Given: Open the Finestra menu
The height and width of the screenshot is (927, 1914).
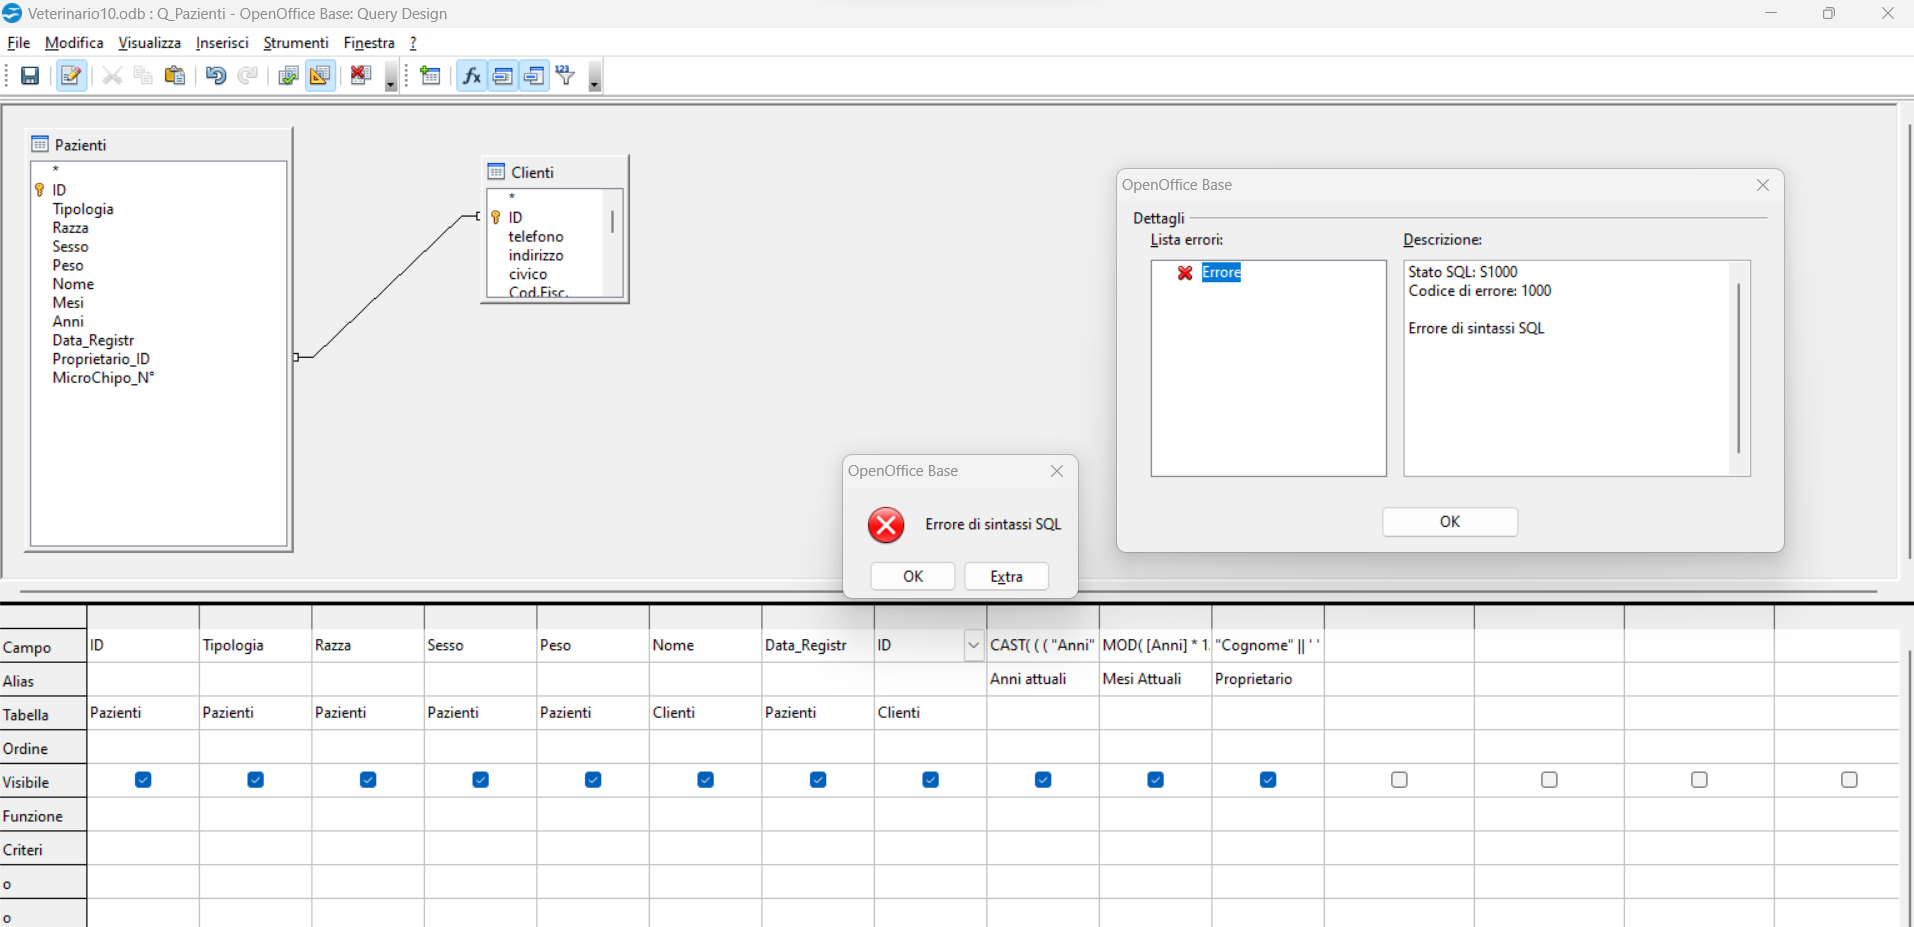Looking at the screenshot, I should [x=369, y=43].
